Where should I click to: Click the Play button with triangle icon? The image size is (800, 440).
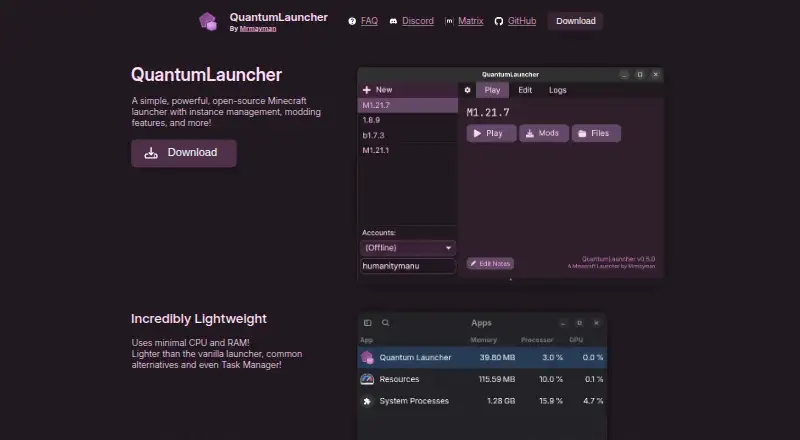click(491, 133)
